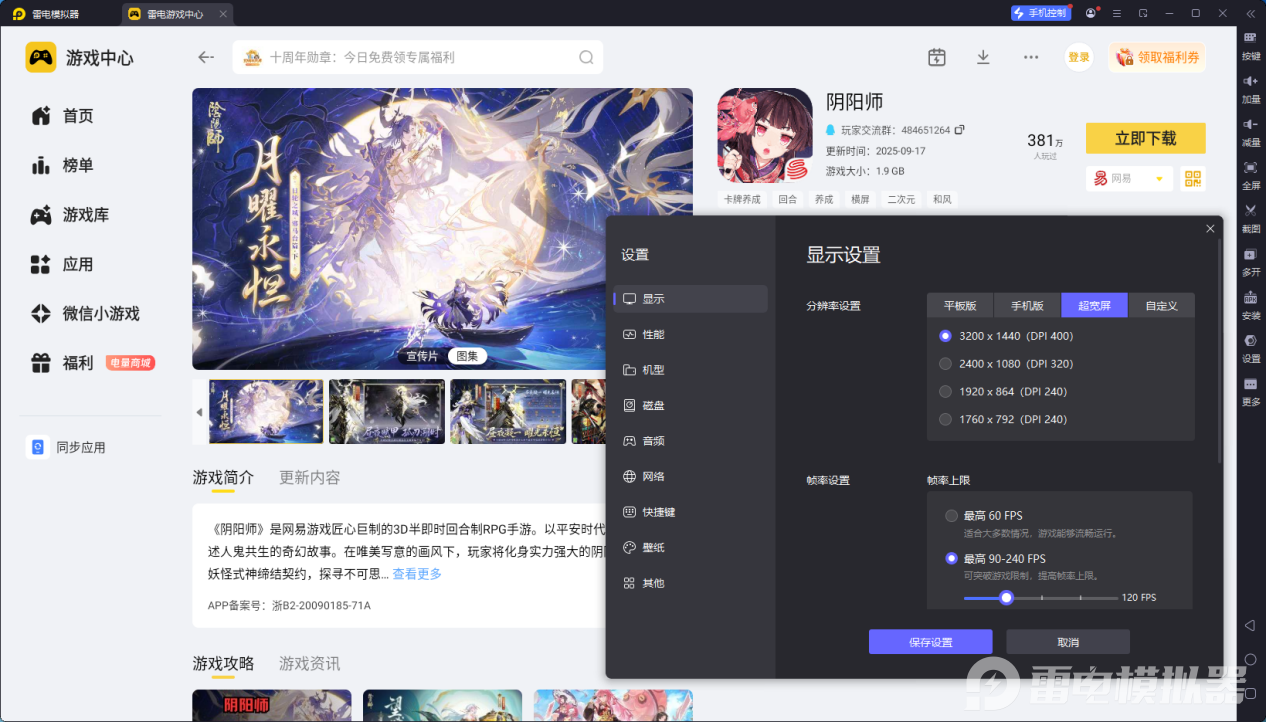Open 网络 network settings category

point(691,476)
